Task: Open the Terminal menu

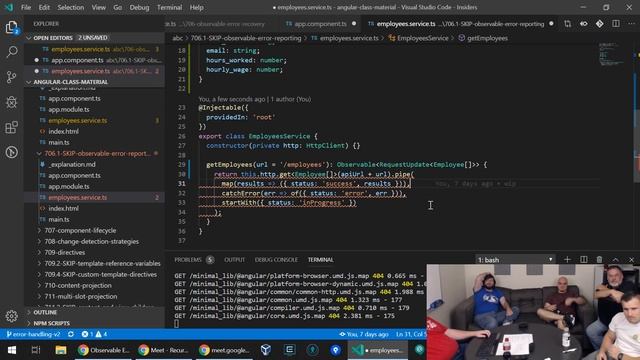Action: (x=169, y=7)
